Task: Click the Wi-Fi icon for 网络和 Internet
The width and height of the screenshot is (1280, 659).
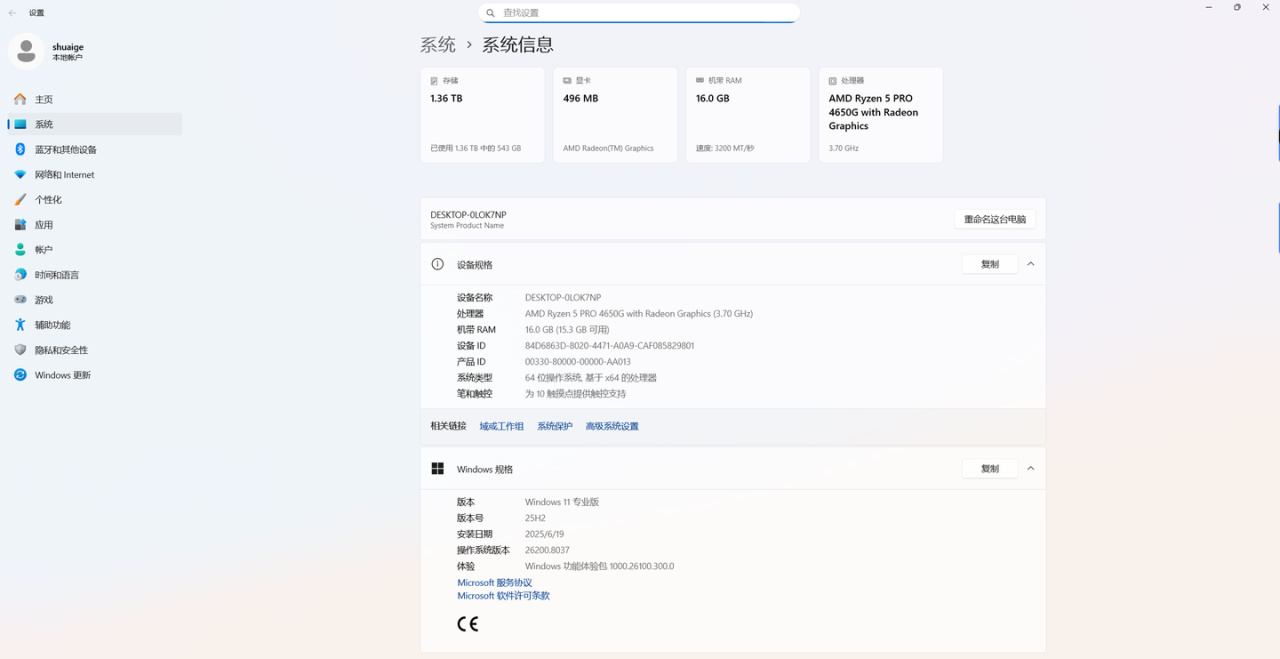Action: pos(20,174)
